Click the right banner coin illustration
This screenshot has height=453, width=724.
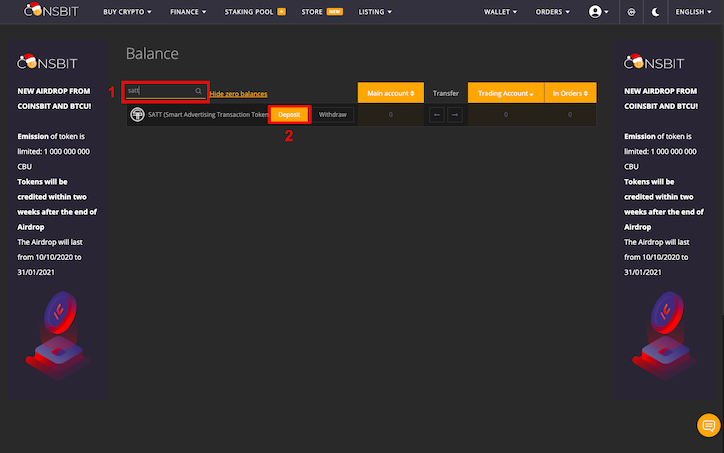click(x=665, y=336)
